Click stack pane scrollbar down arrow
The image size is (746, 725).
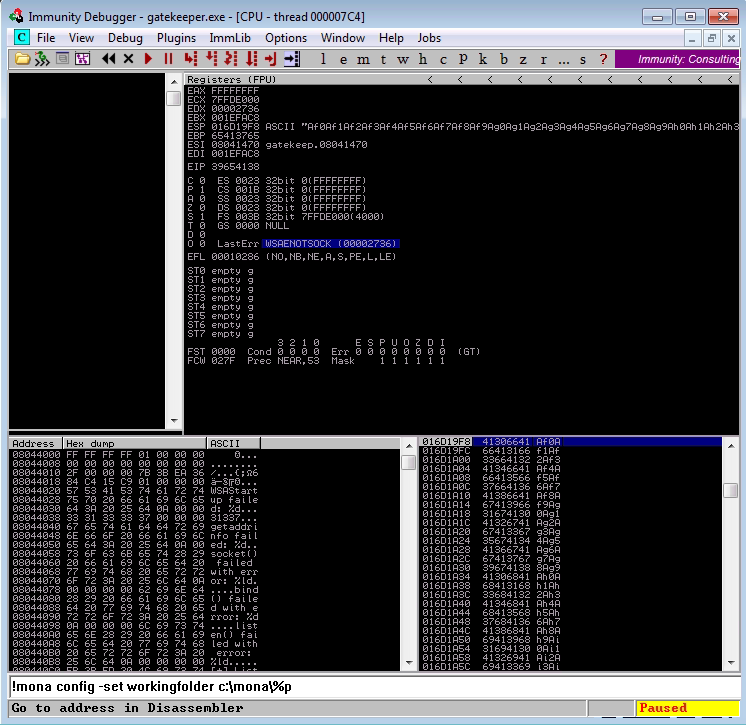click(731, 663)
